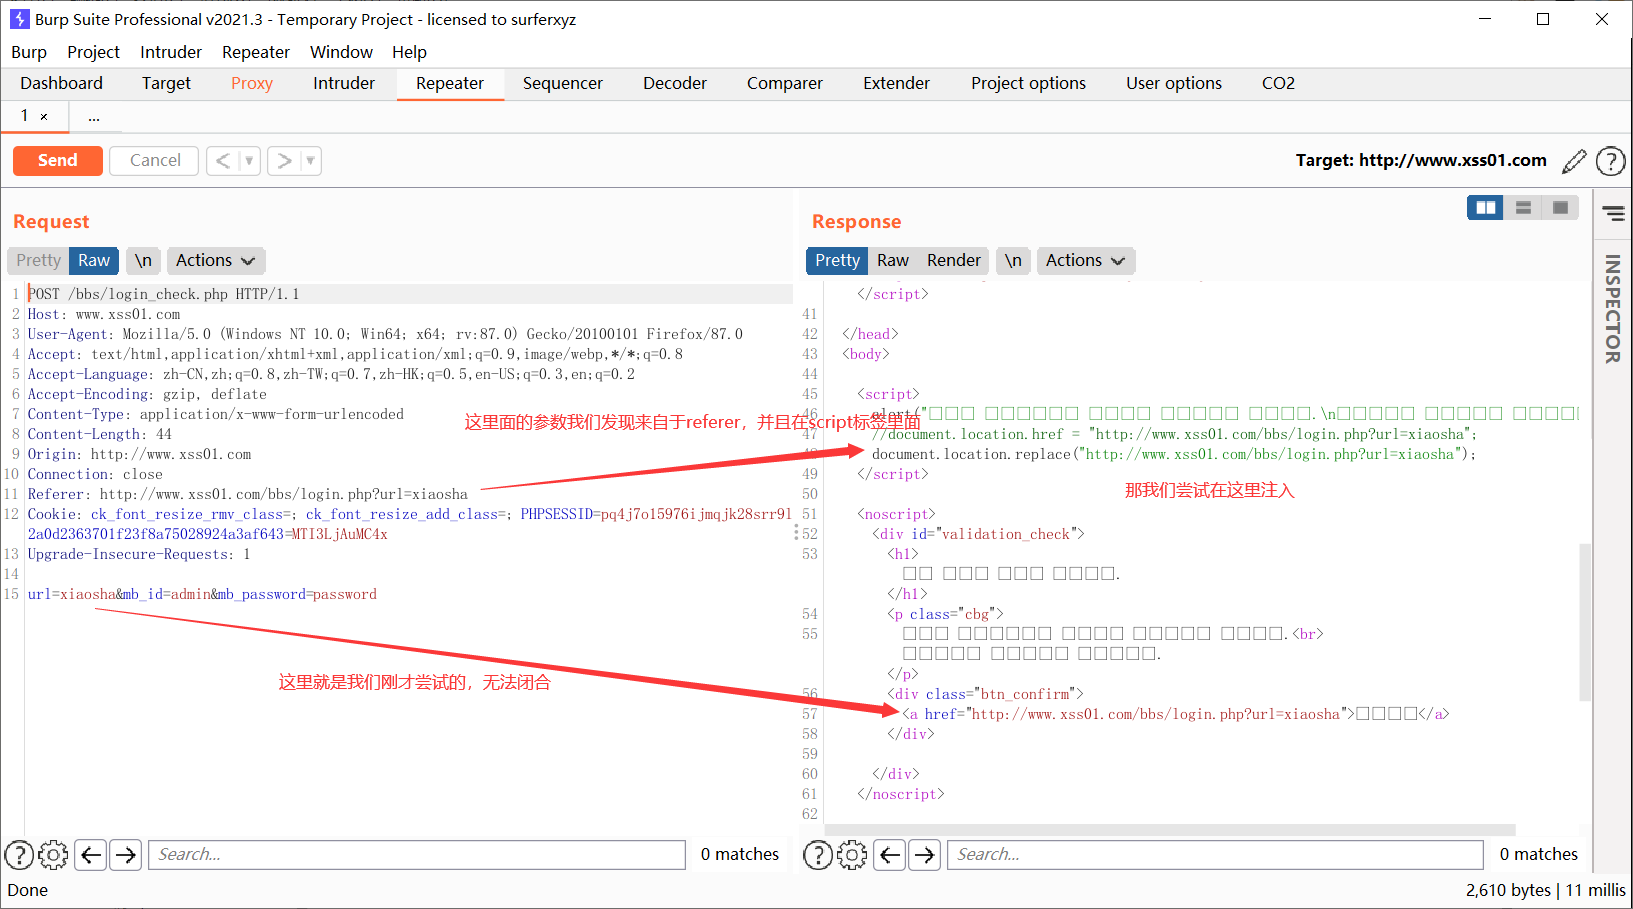
Task: Select Repeater request tab 1
Action: [x=25, y=116]
